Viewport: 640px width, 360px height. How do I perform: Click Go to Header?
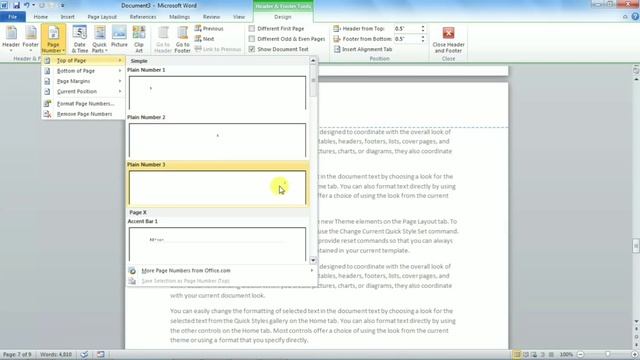click(x=163, y=39)
